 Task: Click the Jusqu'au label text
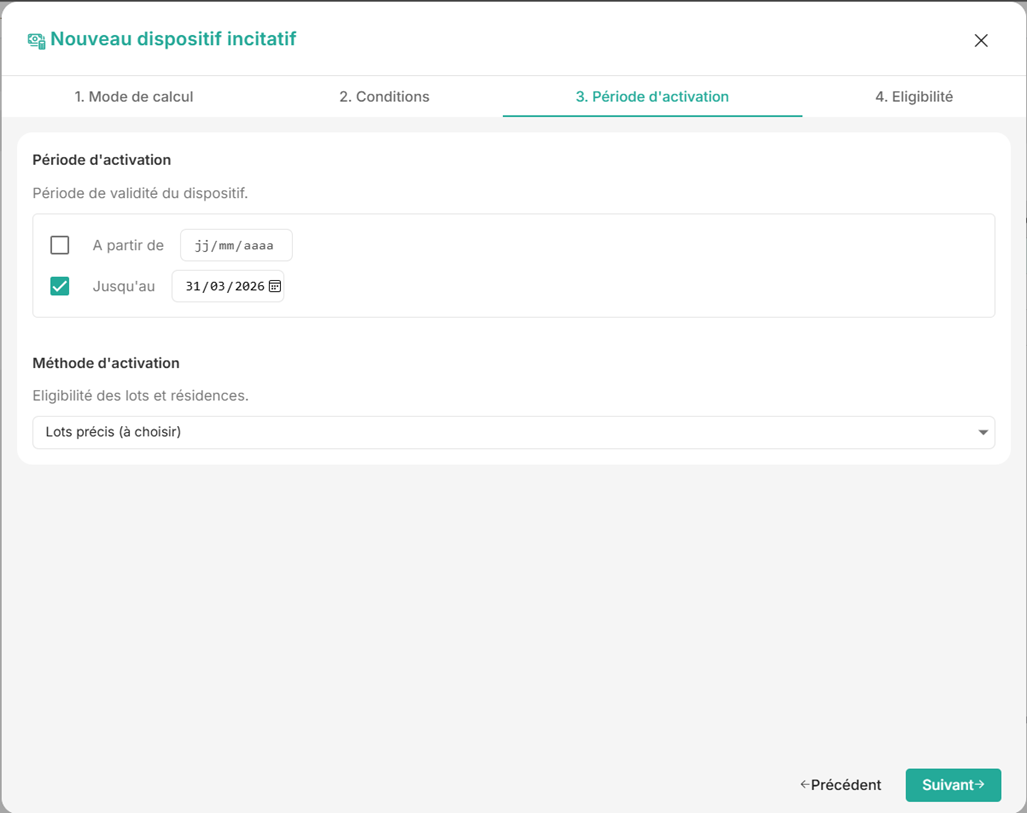[x=124, y=286]
